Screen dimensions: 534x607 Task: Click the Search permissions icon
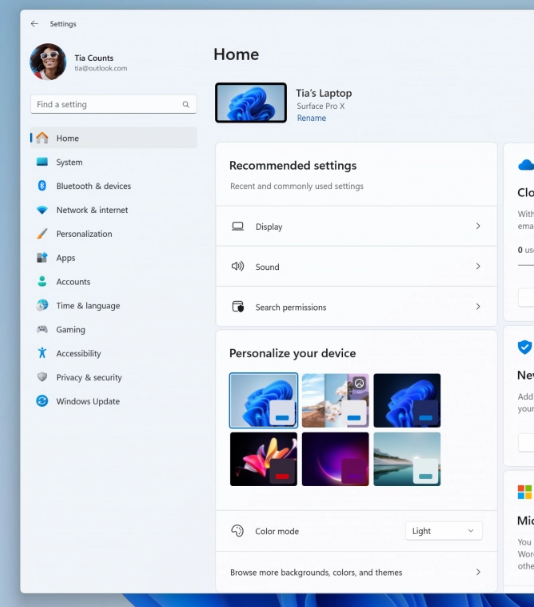pyautogui.click(x=238, y=307)
